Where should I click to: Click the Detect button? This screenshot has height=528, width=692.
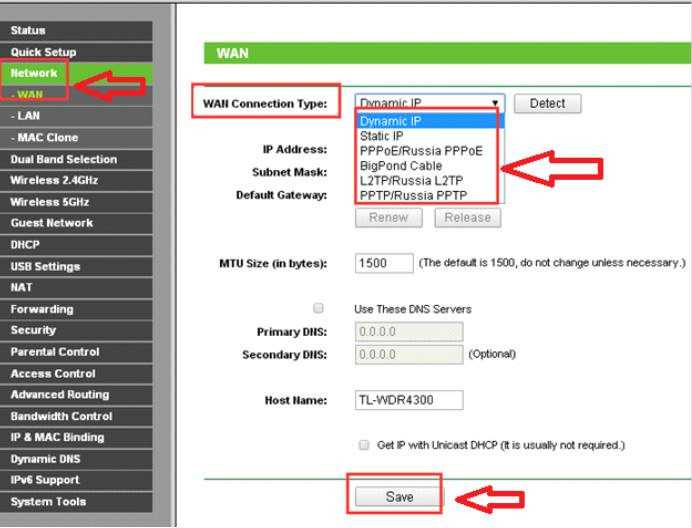coord(547,103)
